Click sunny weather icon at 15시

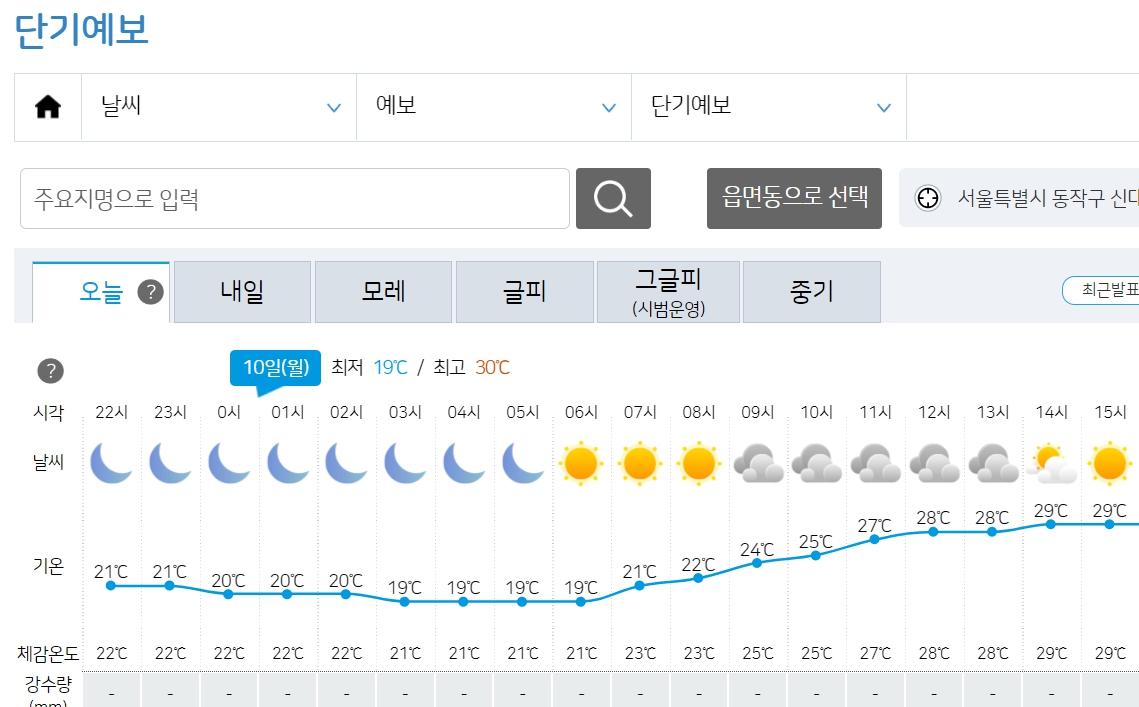[x=1110, y=464]
